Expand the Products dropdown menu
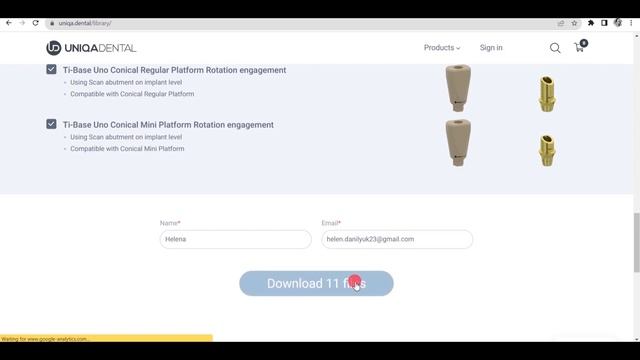Screen dimensions: 640x360 (442, 48)
